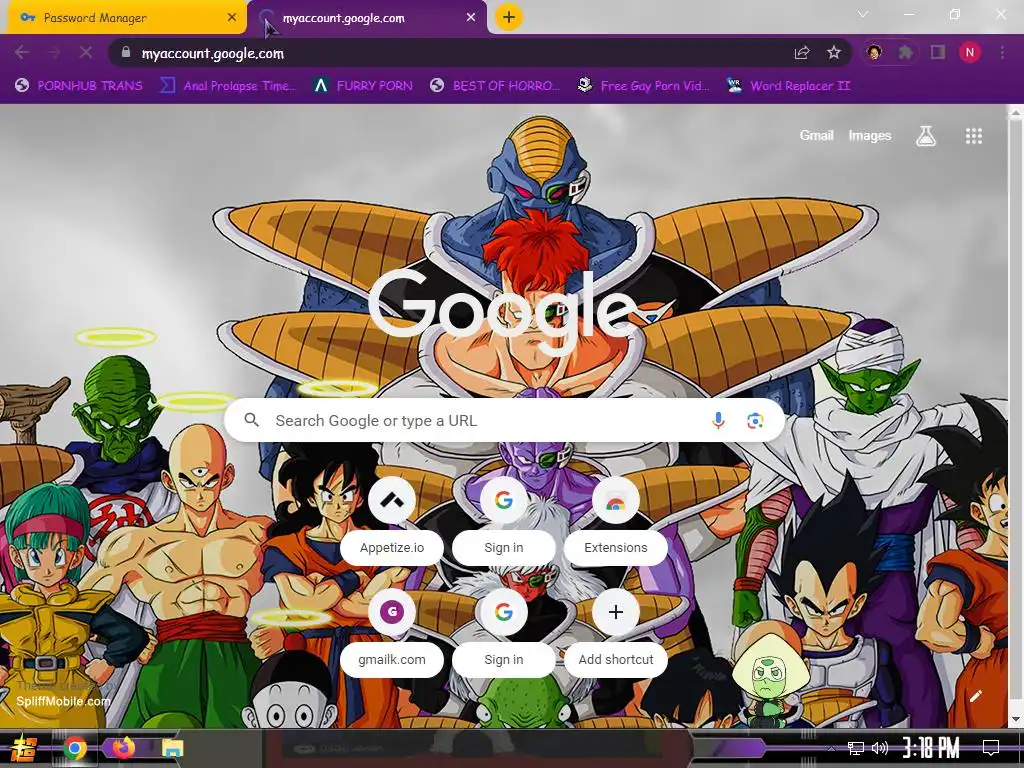This screenshot has height=768, width=1024.
Task: Open volume control tray icon
Action: pyautogui.click(x=880, y=748)
